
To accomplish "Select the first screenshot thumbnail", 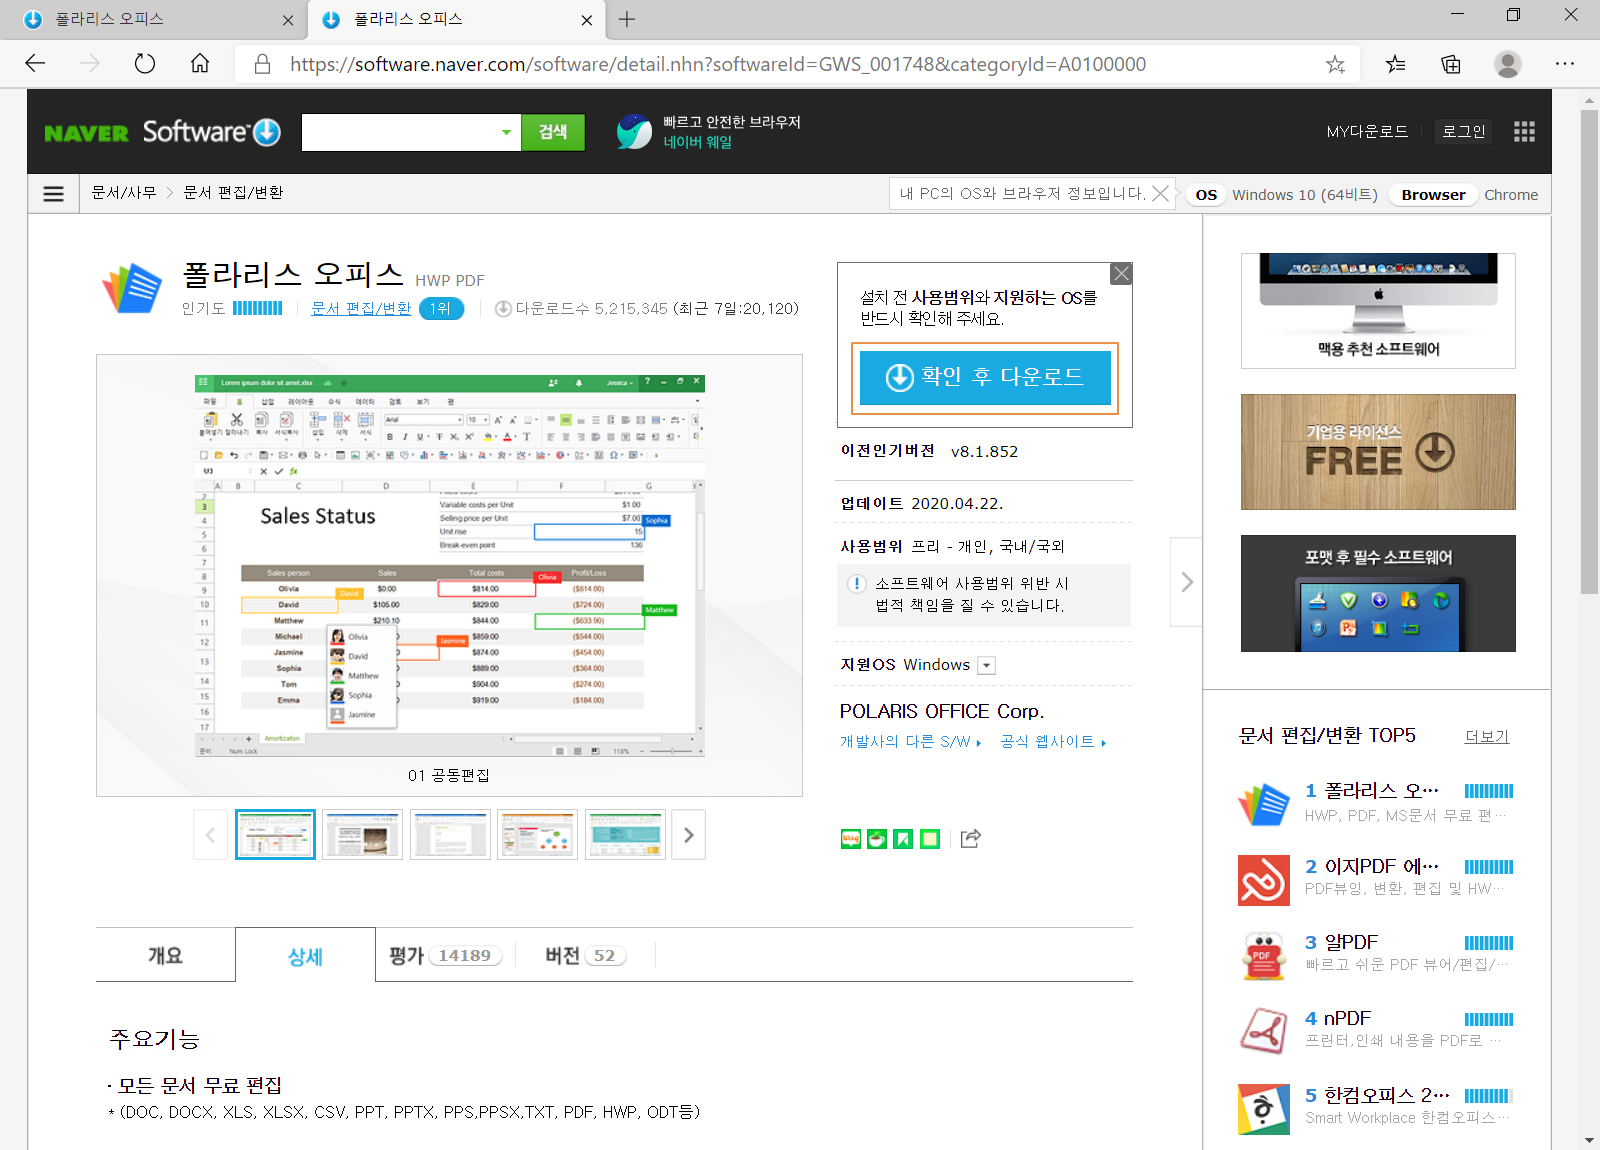I will [275, 835].
